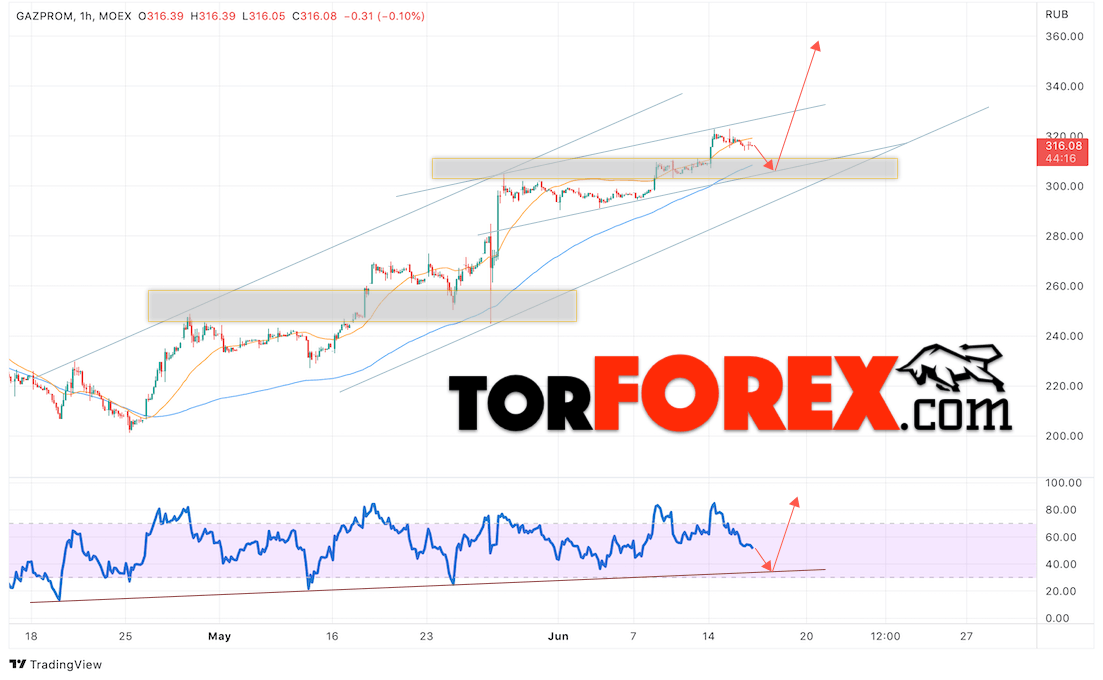The image size is (1103, 680).
Task: Click the RUB currency label
Action: pos(1057,14)
